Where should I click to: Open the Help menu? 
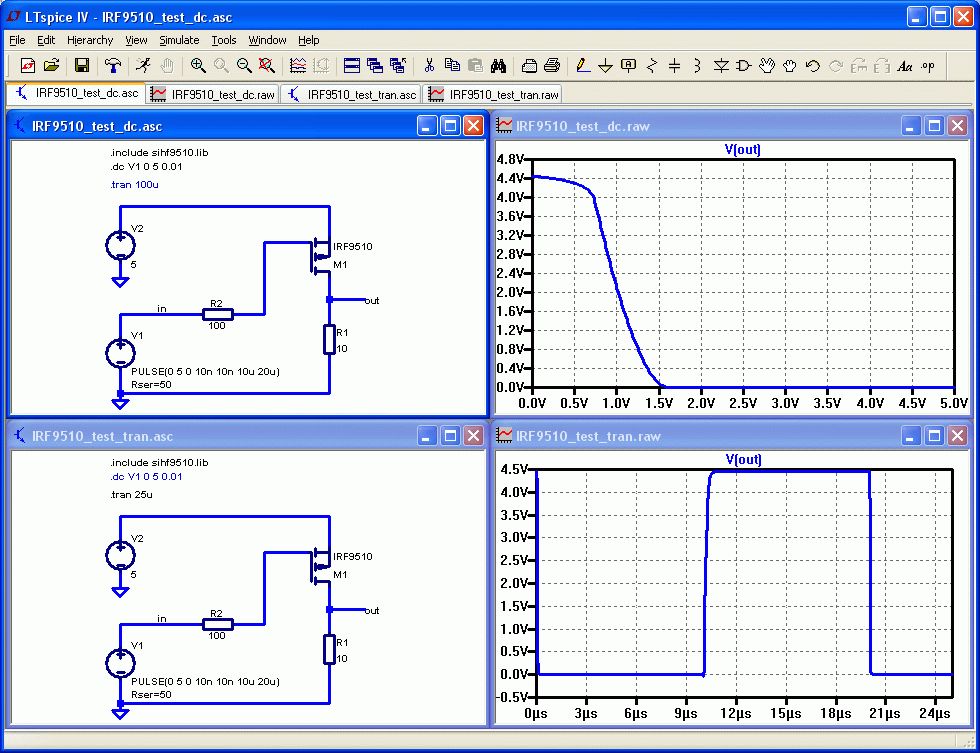(309, 40)
